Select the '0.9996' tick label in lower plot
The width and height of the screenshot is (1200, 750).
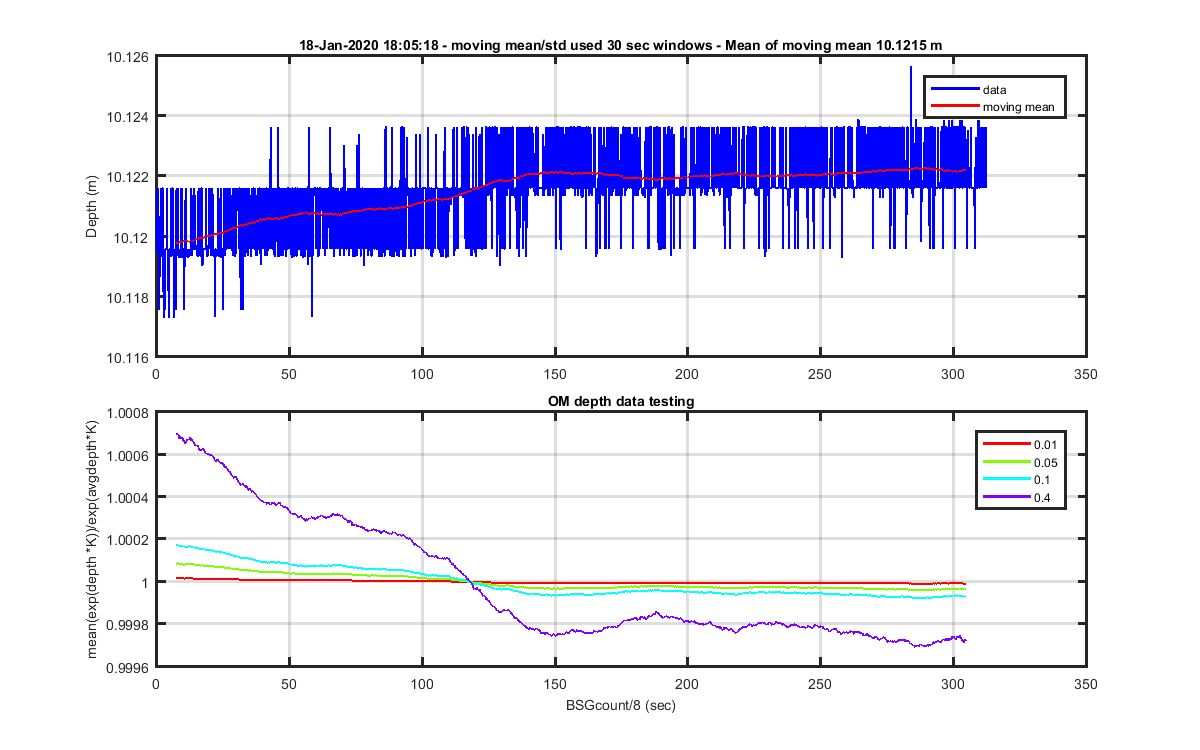click(128, 667)
